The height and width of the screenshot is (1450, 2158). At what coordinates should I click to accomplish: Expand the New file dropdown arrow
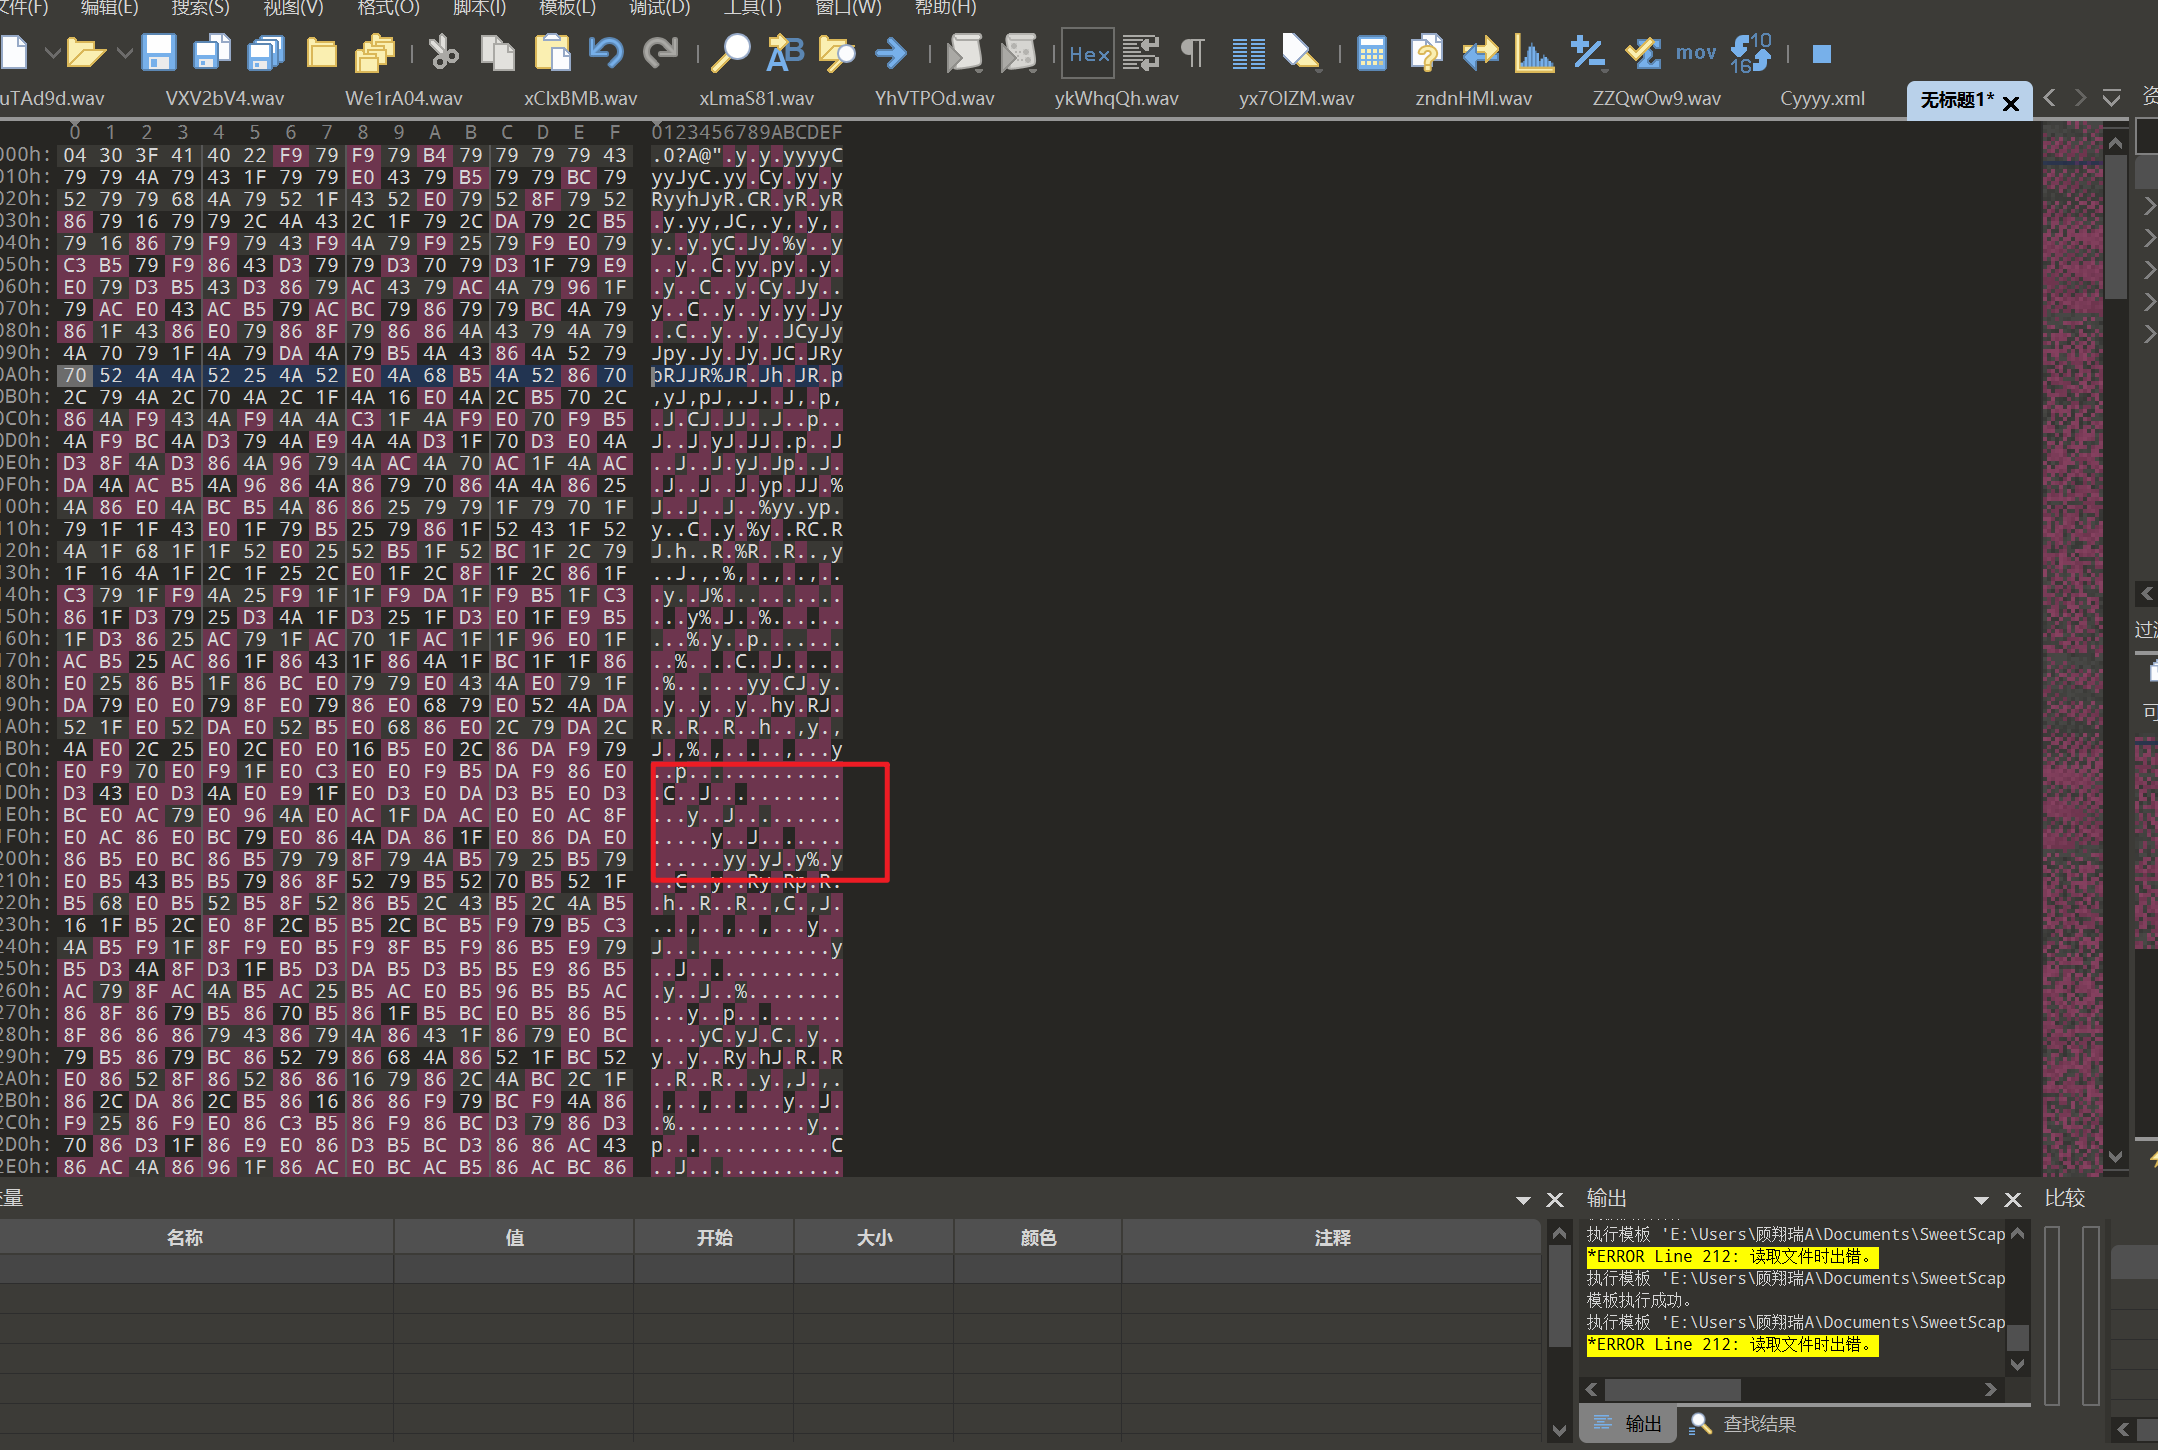click(x=52, y=52)
